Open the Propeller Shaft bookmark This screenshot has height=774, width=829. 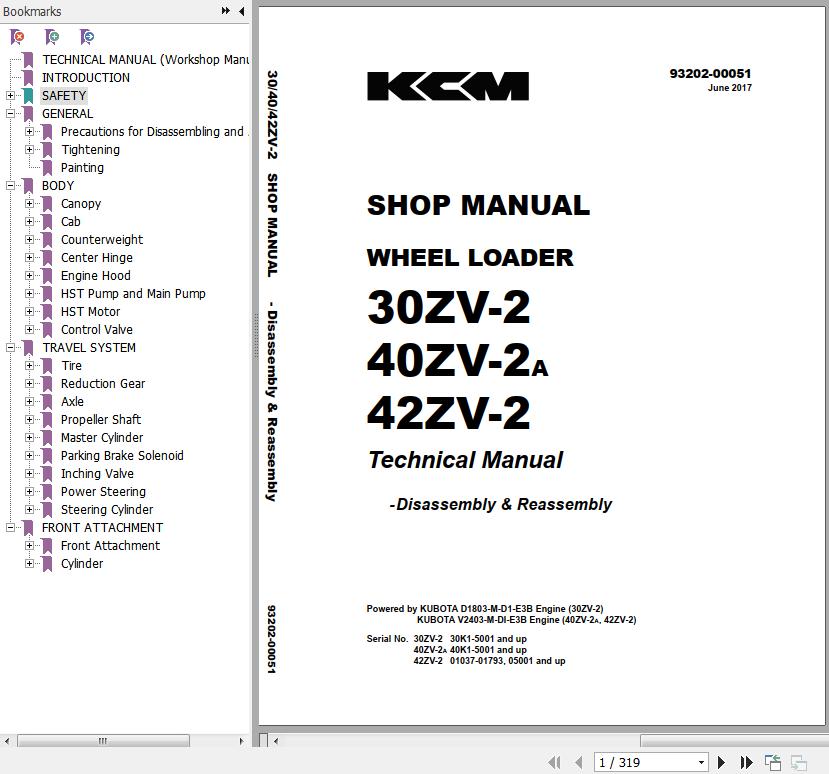[x=101, y=419]
